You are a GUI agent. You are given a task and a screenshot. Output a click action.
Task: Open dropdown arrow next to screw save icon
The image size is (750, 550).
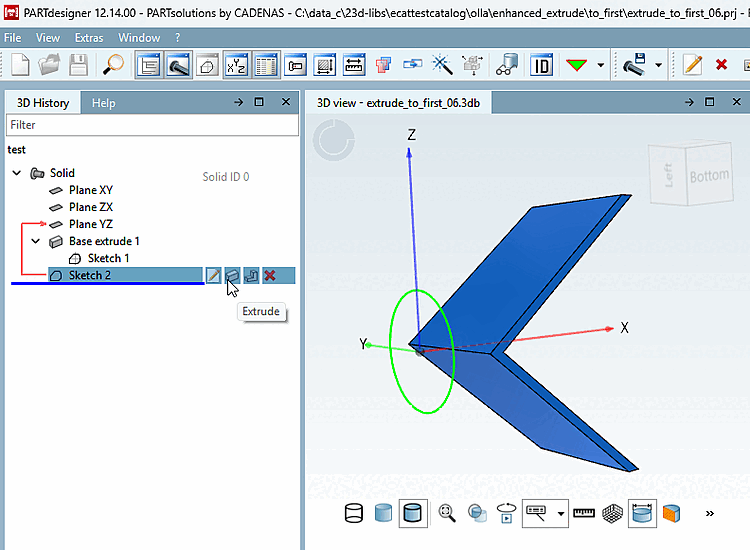pyautogui.click(x=659, y=65)
